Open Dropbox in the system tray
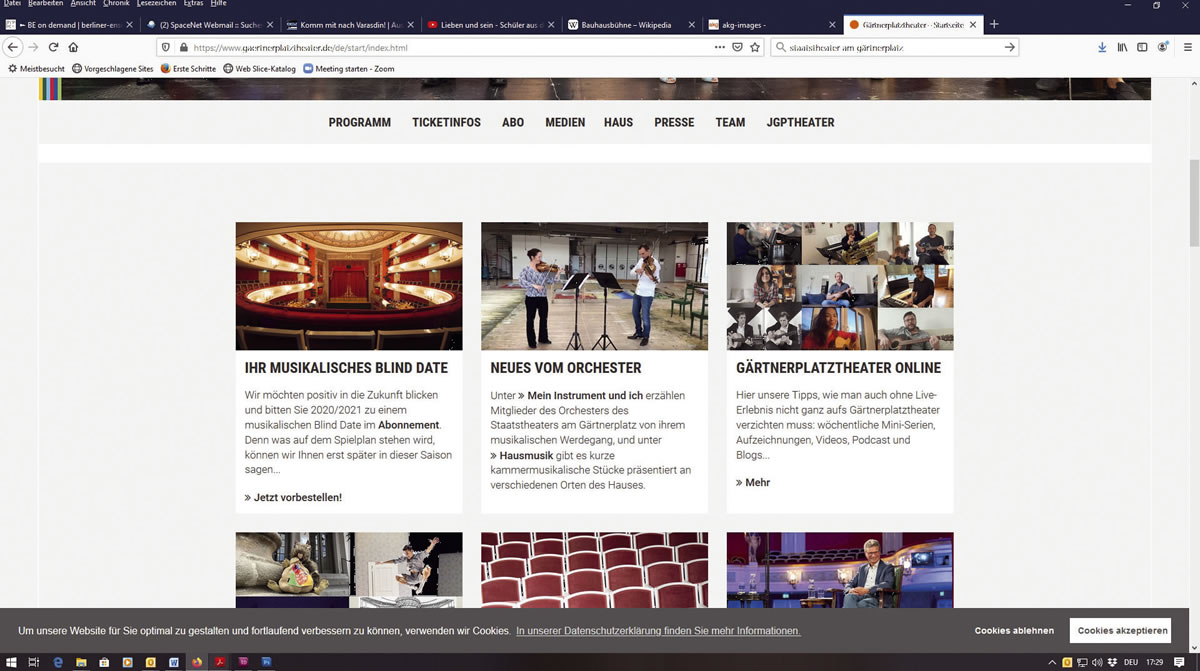This screenshot has height=671, width=1200. pos(1113,662)
